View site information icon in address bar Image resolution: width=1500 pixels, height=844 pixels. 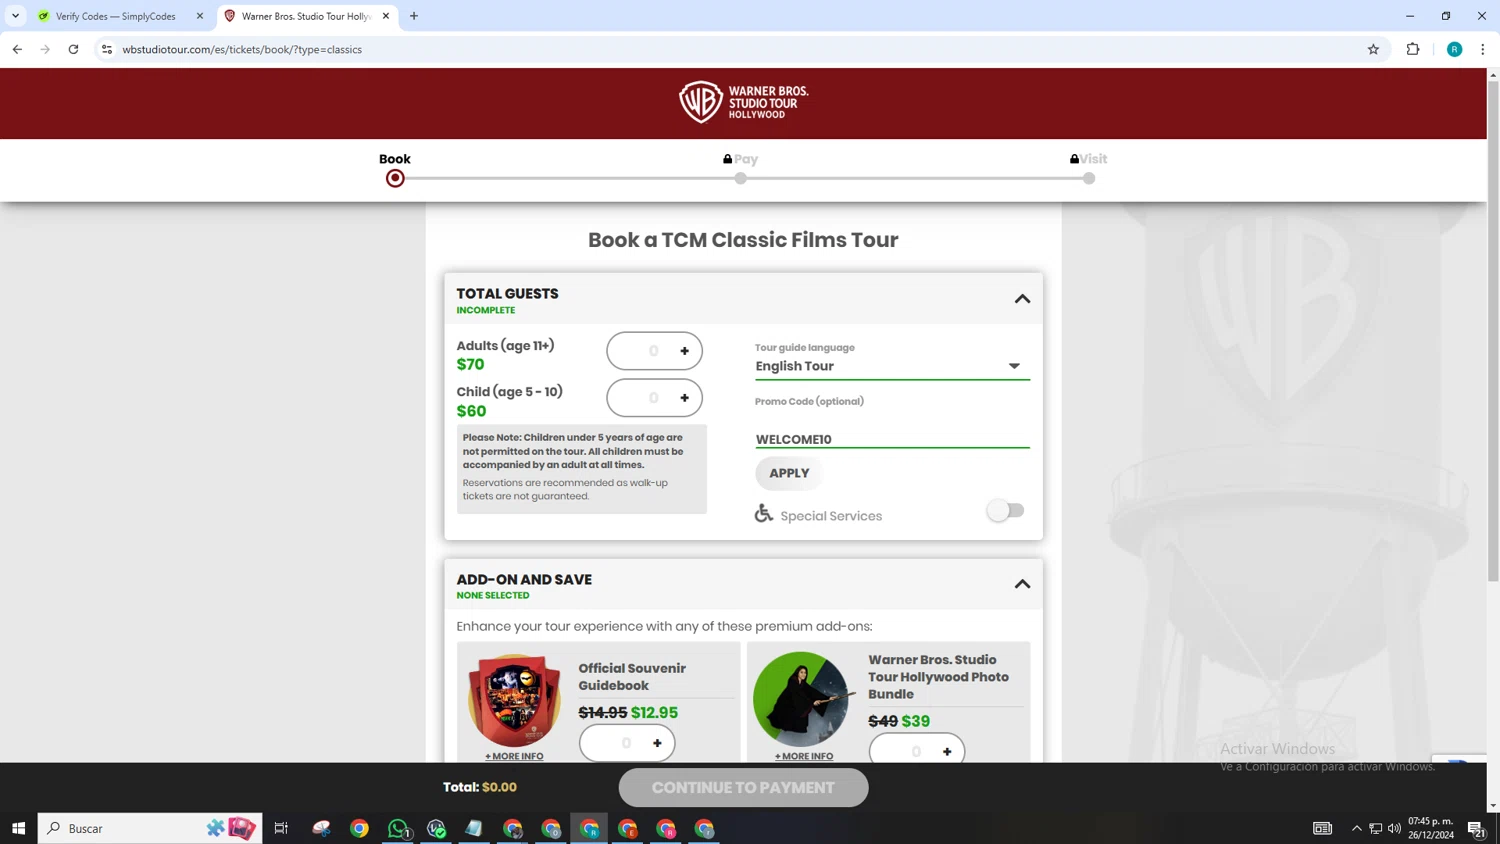[107, 49]
